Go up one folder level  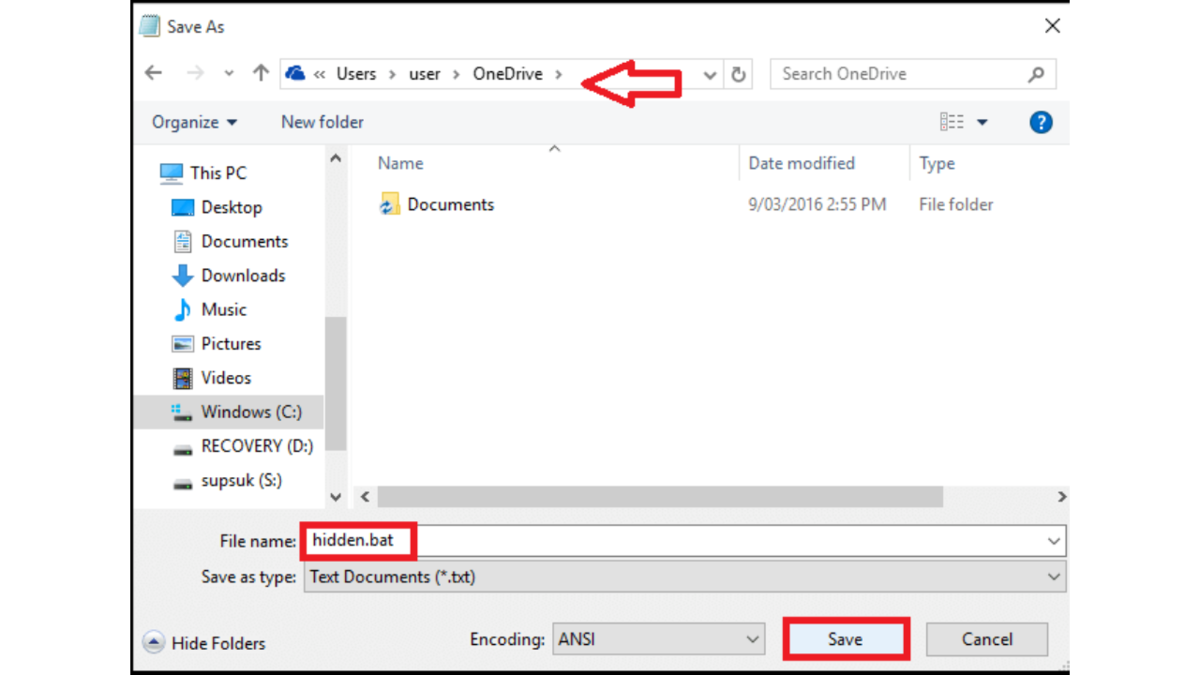[x=259, y=73]
